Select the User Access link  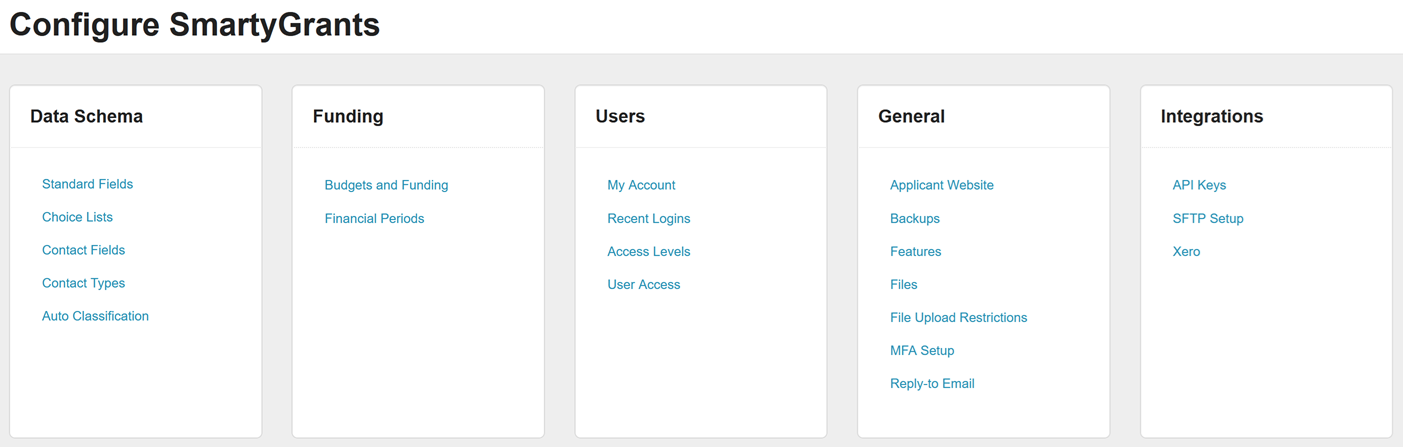tap(643, 284)
